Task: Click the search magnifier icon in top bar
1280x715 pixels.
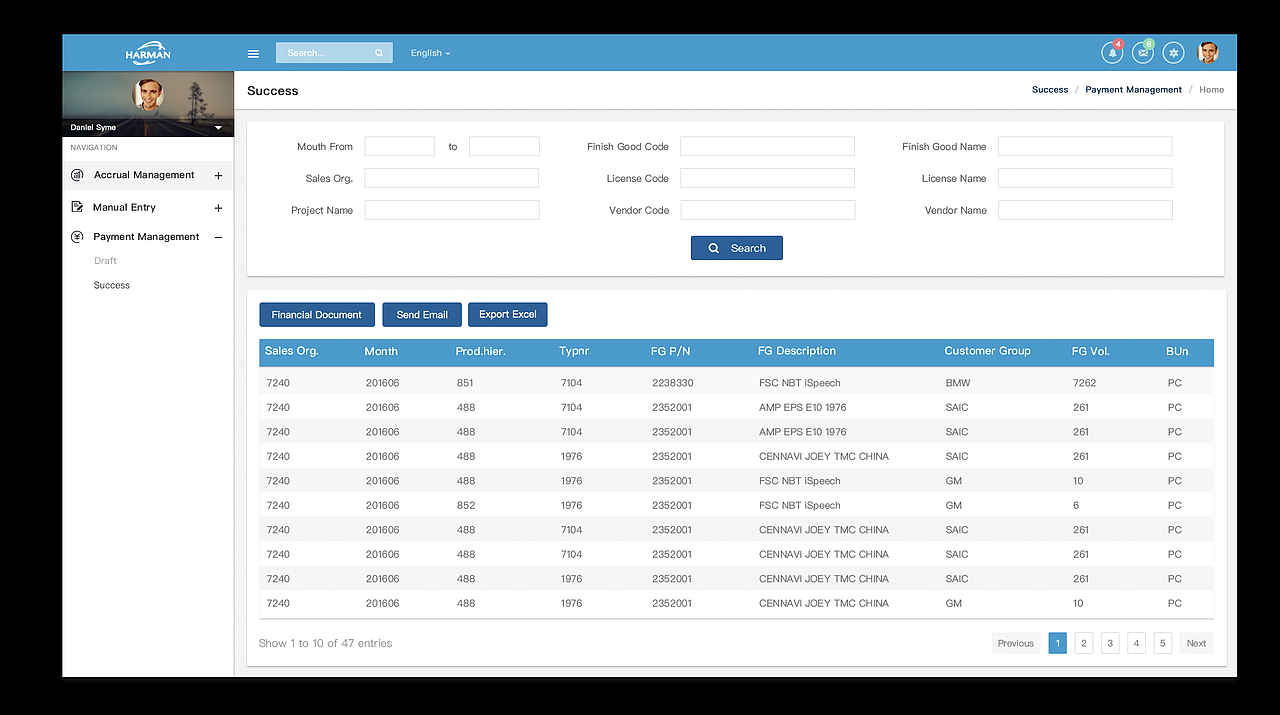Action: [x=379, y=53]
